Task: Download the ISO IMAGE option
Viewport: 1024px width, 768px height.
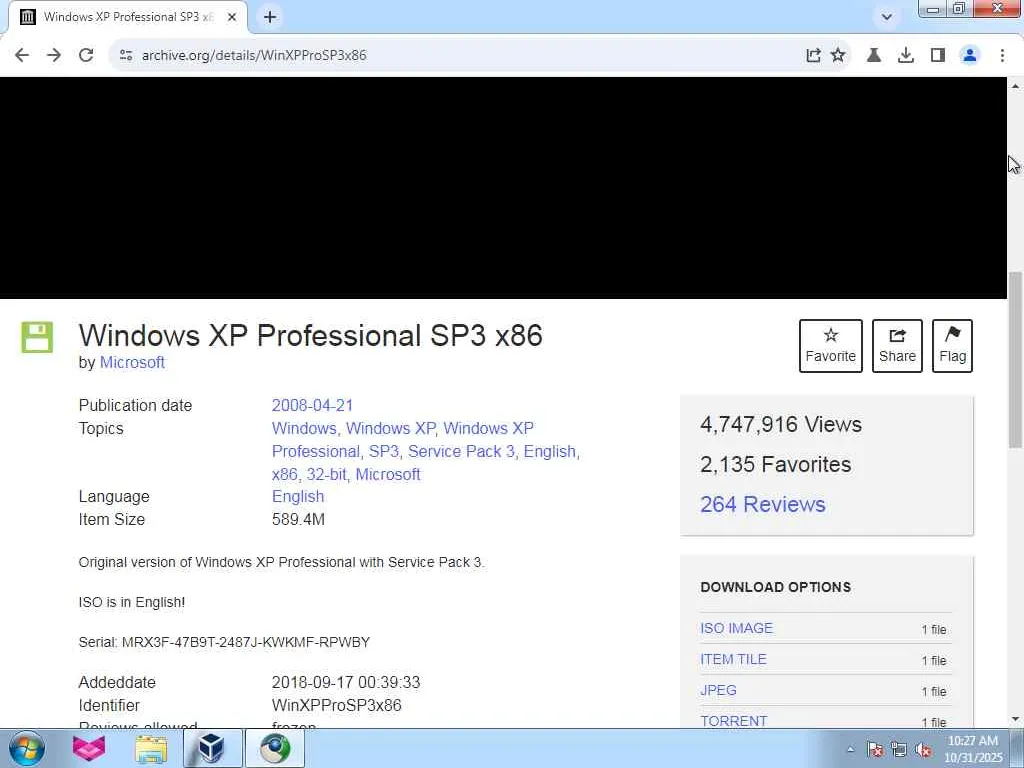Action: [737, 628]
